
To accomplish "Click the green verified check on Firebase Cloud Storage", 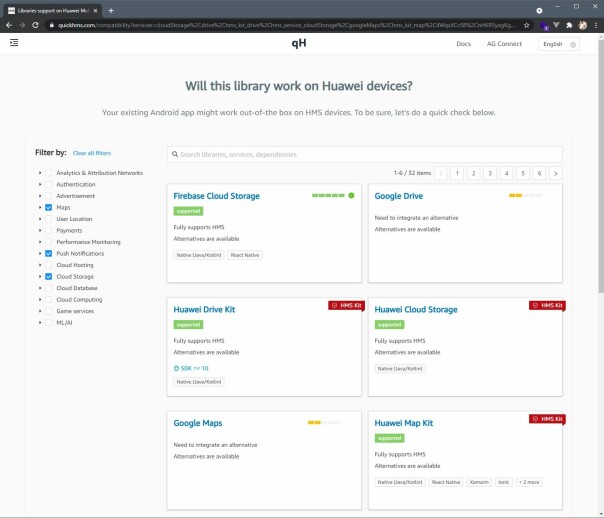I will click(351, 195).
